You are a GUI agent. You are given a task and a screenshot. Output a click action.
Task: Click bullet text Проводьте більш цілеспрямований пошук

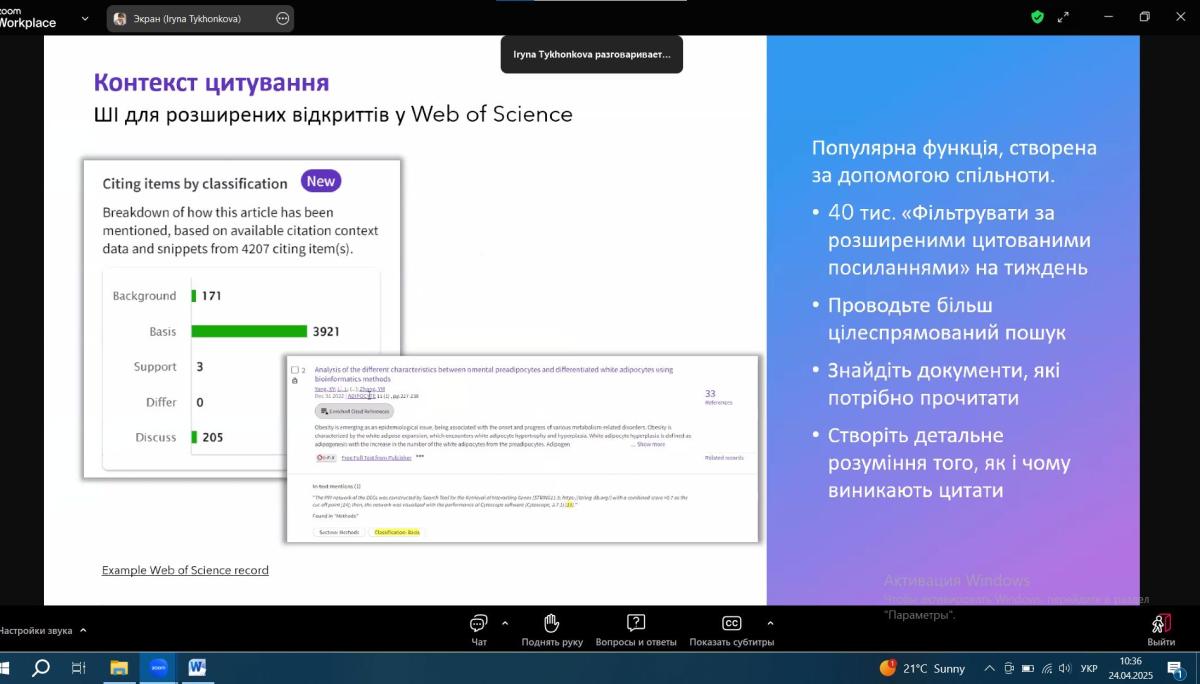tap(947, 318)
